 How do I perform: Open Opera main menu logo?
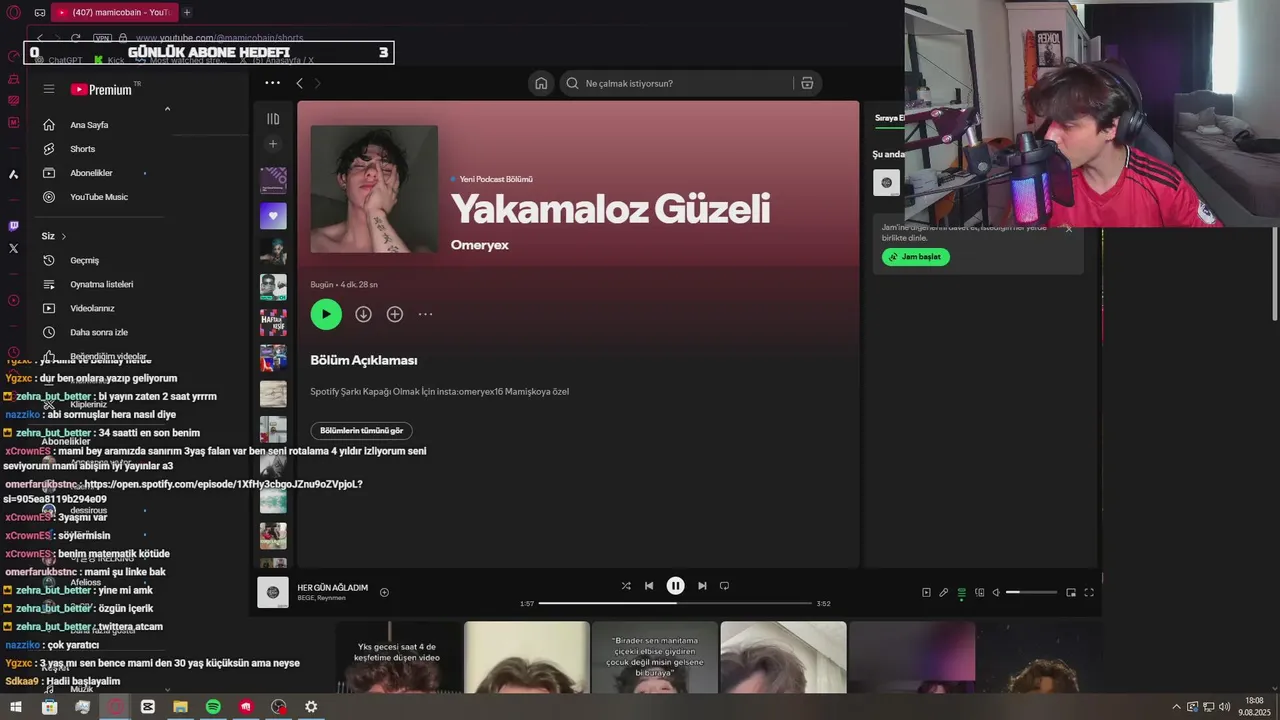[x=13, y=12]
